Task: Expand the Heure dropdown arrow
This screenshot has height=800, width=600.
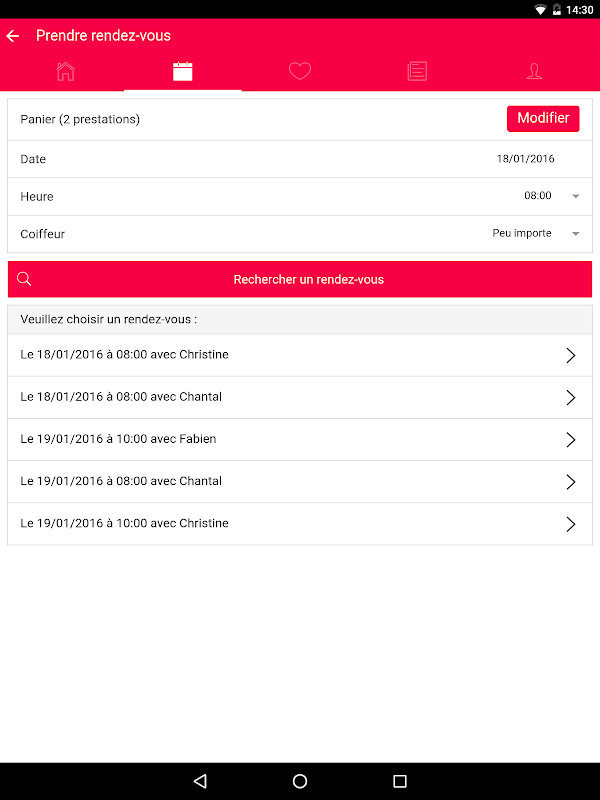Action: coord(576,197)
